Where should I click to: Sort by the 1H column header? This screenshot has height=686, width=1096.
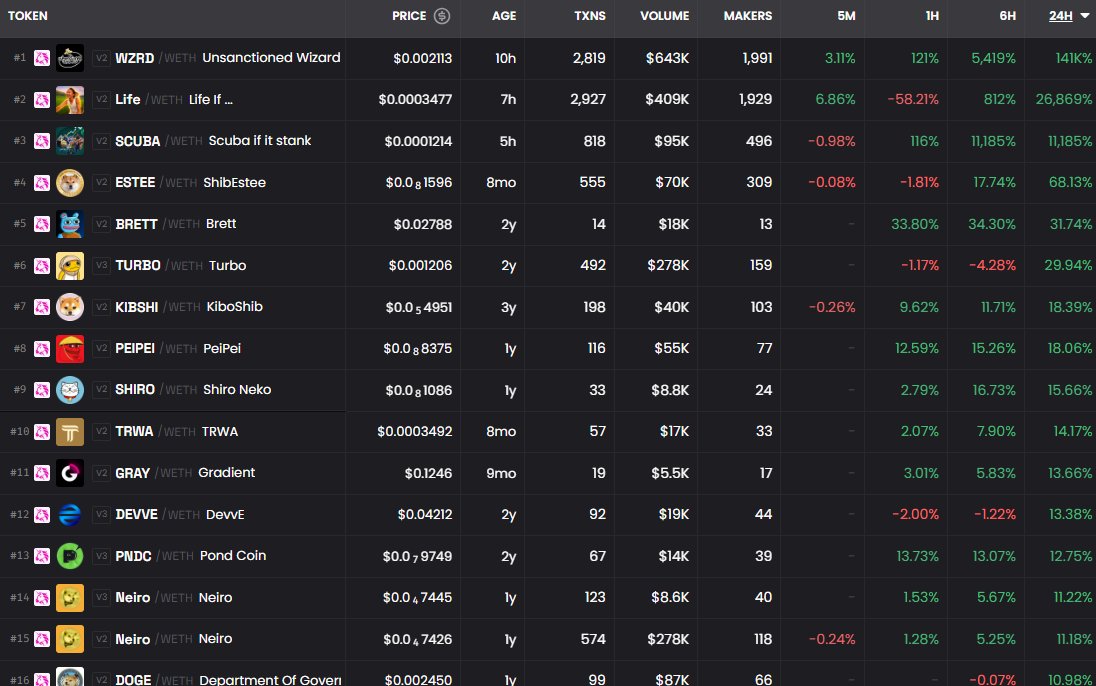(x=932, y=16)
